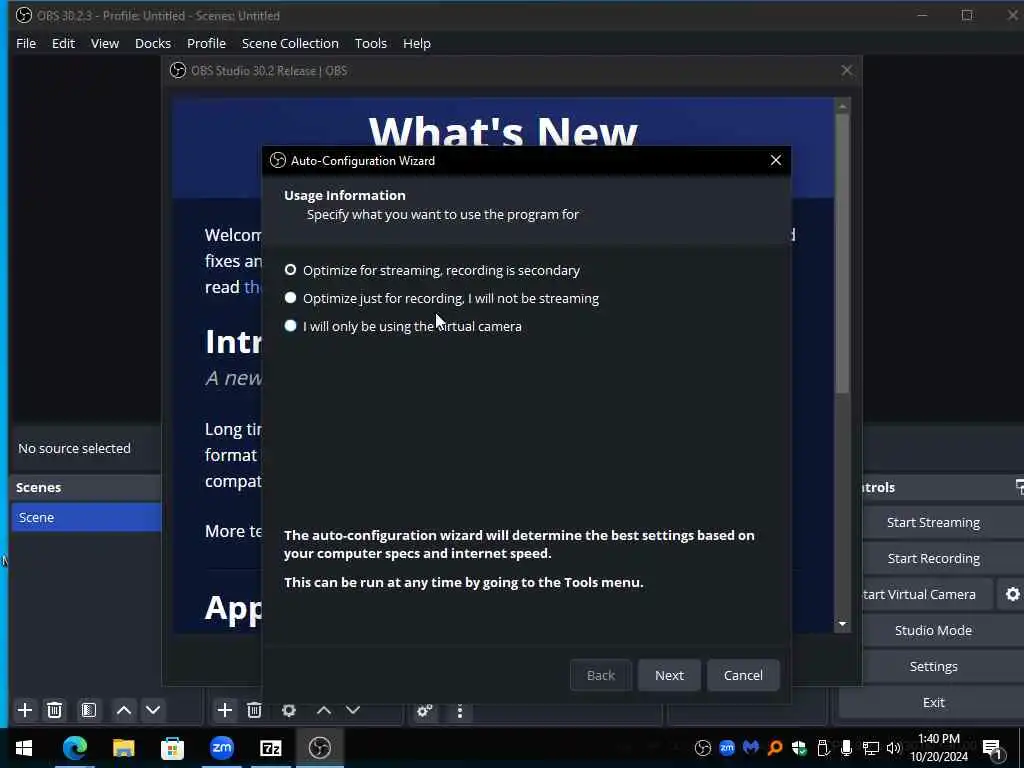Move scene up with arrow icon
Screen dimensions: 1024x768
[x=124, y=710]
